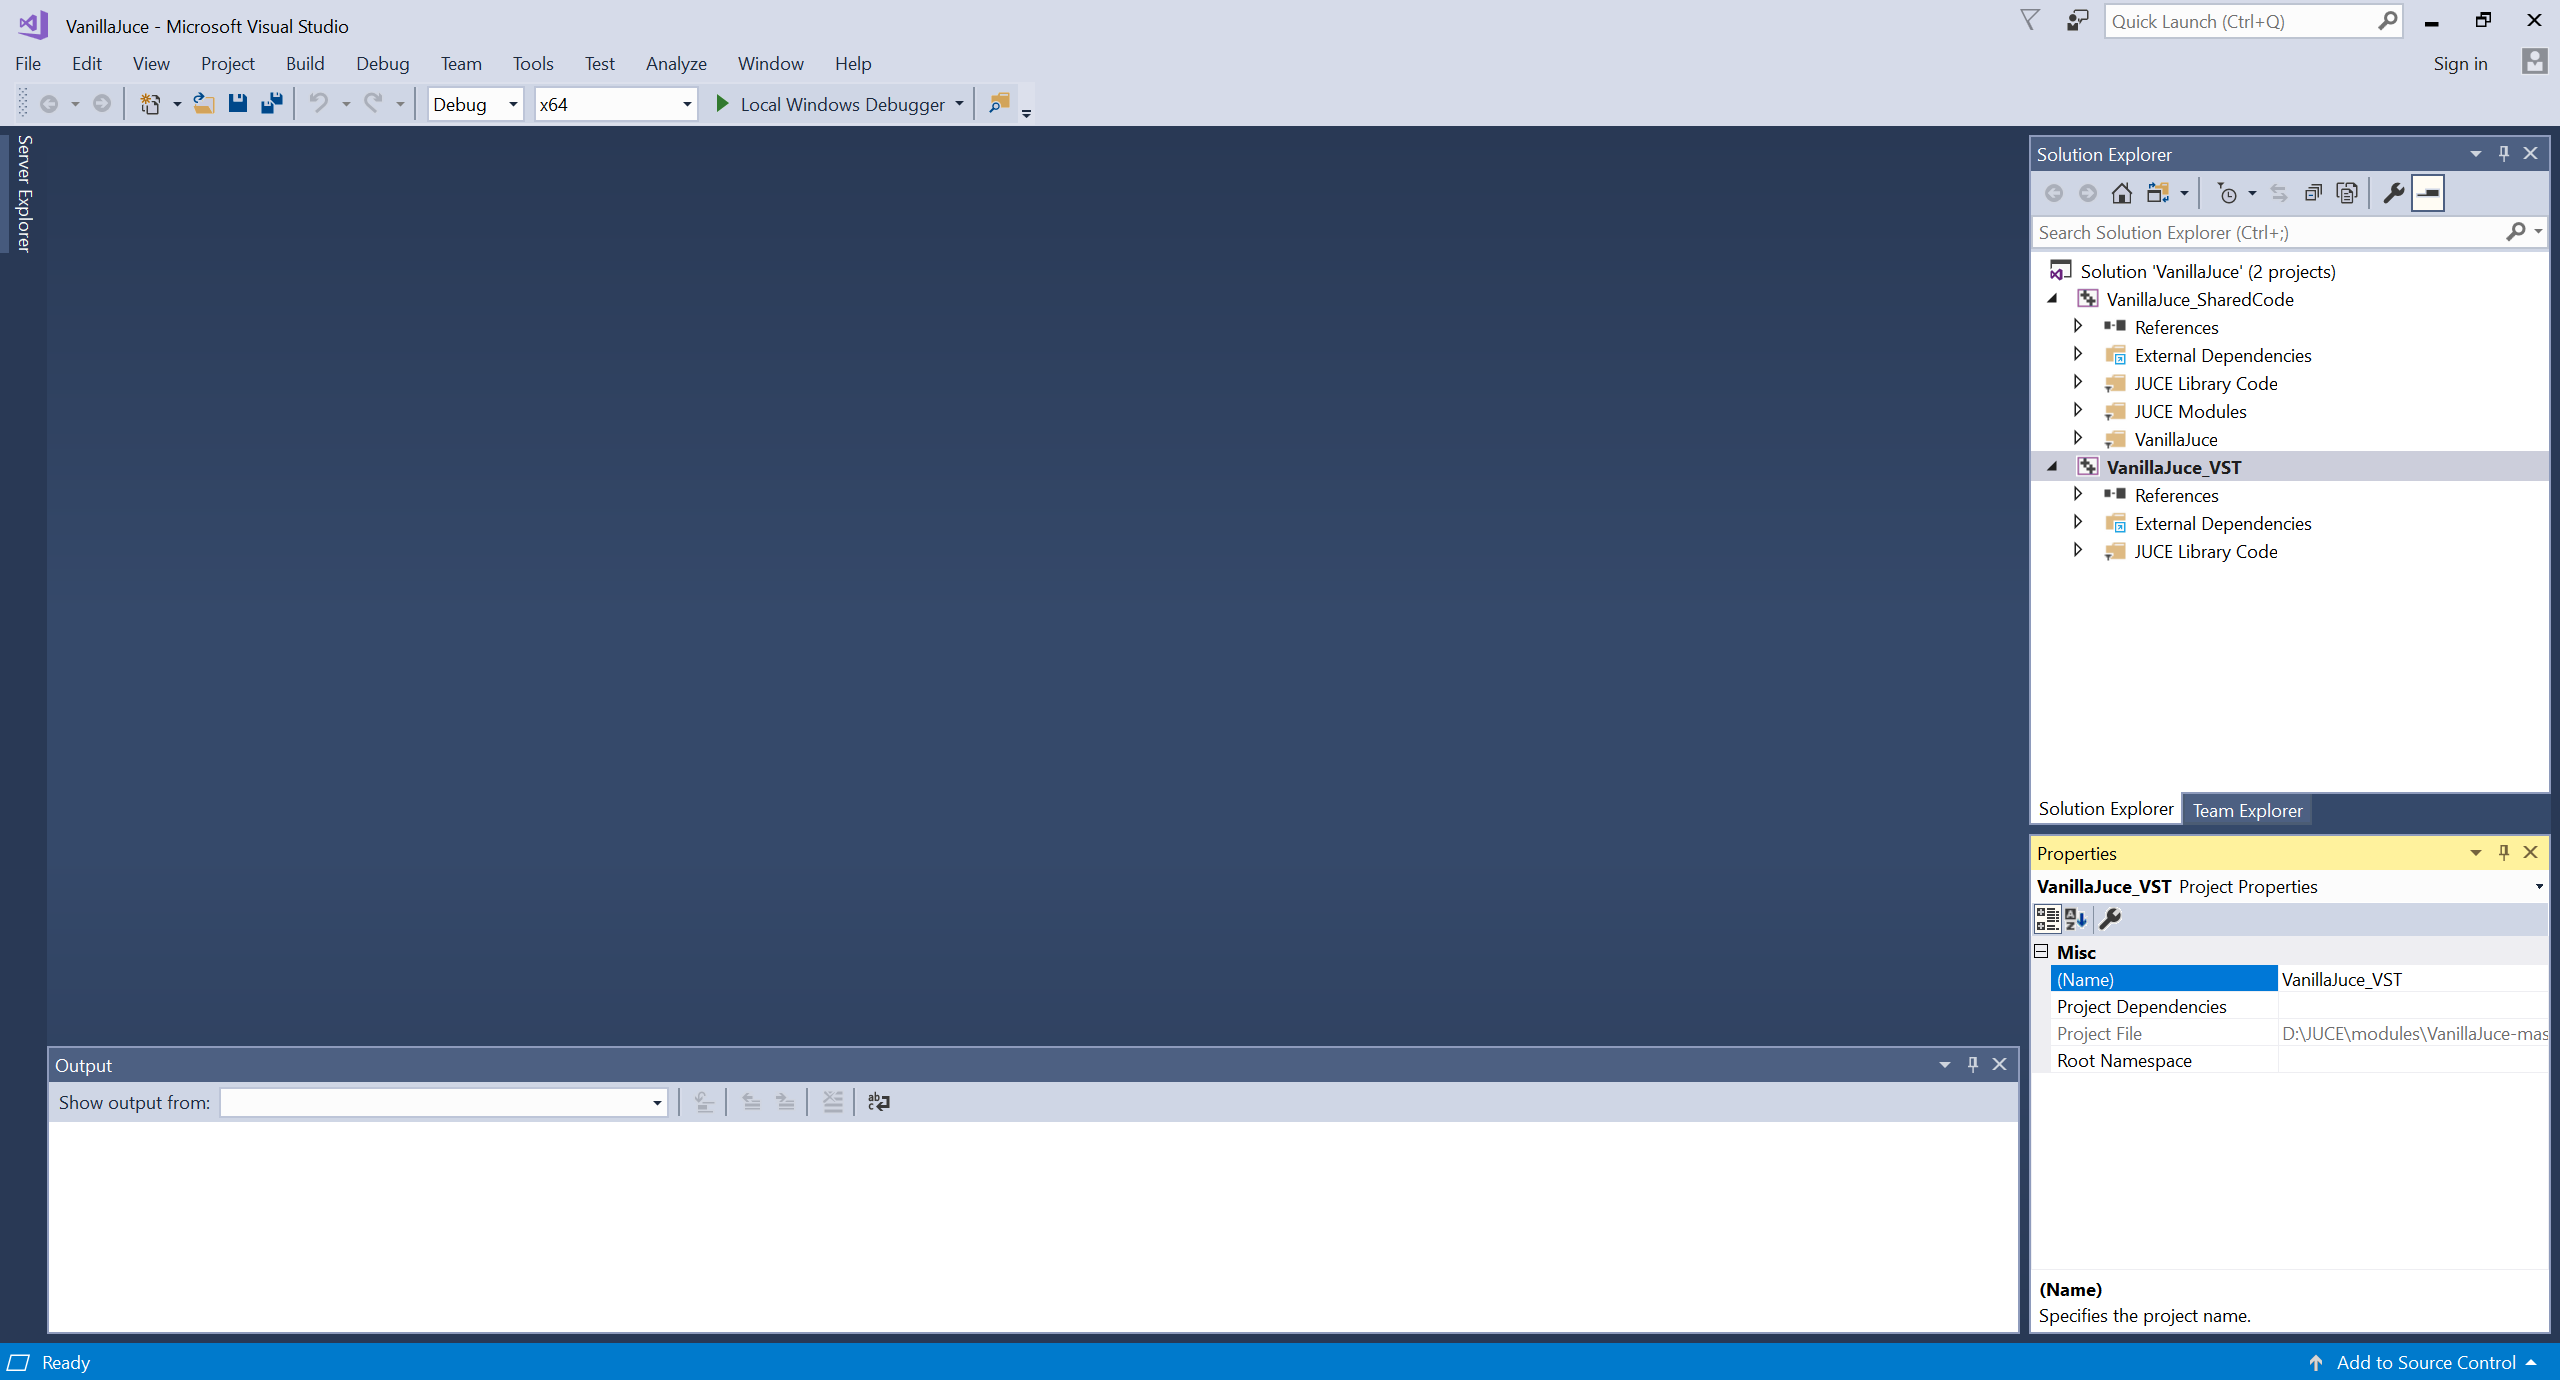Open the Server Explorer side tab

click(24, 194)
